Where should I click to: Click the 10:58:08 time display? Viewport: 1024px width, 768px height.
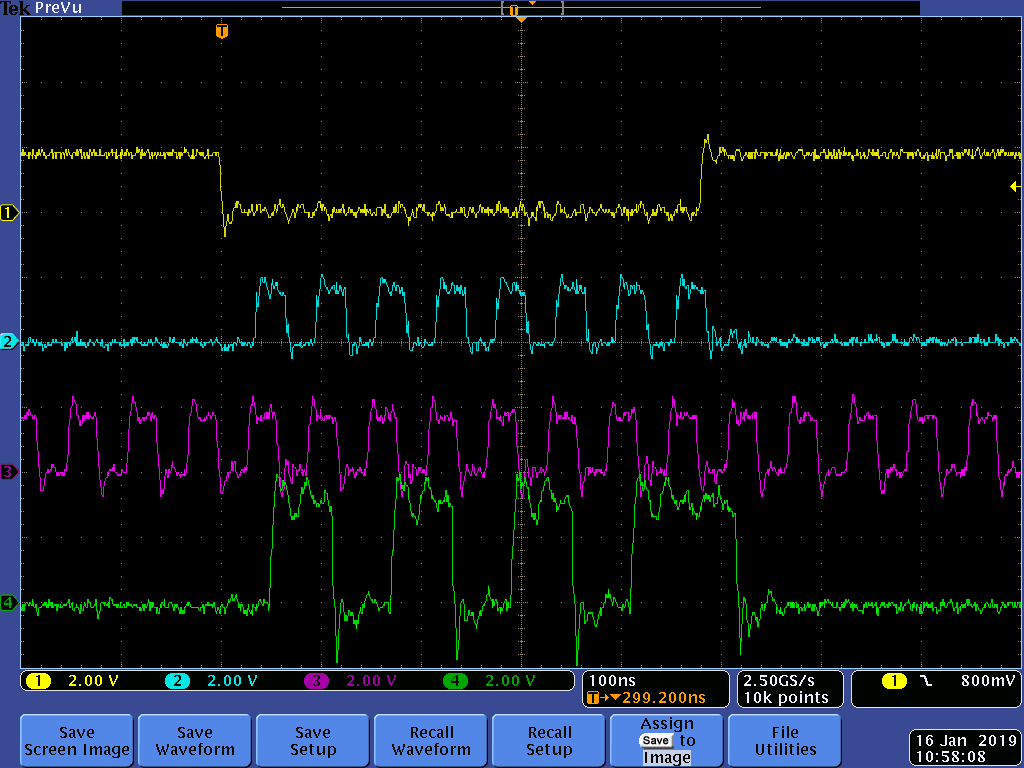pos(951,757)
